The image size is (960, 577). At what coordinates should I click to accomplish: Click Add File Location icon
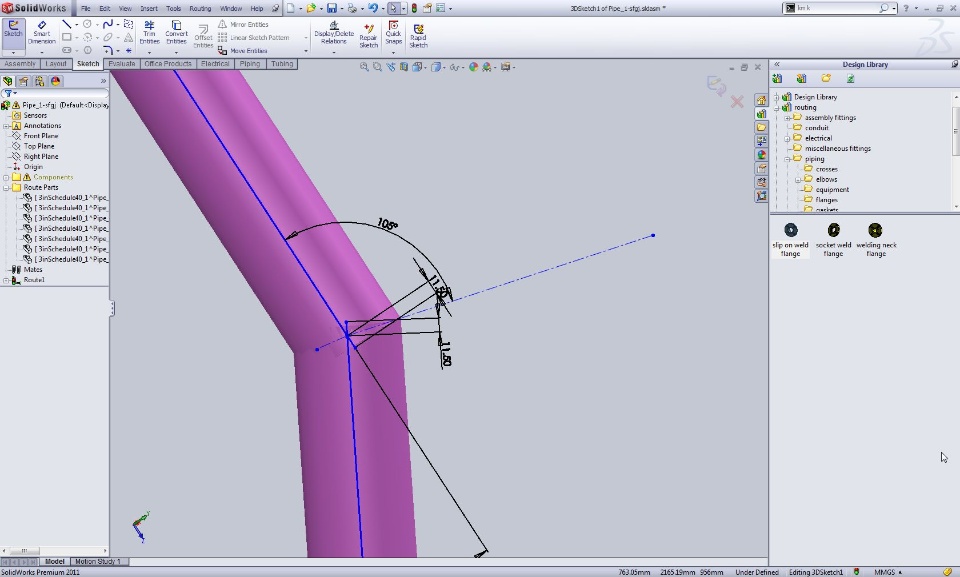[801, 78]
